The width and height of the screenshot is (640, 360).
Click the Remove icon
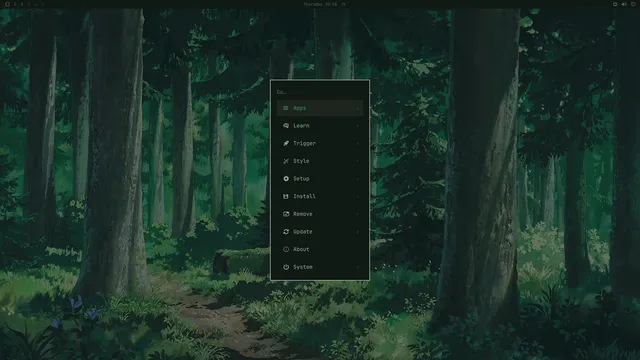[x=286, y=214]
